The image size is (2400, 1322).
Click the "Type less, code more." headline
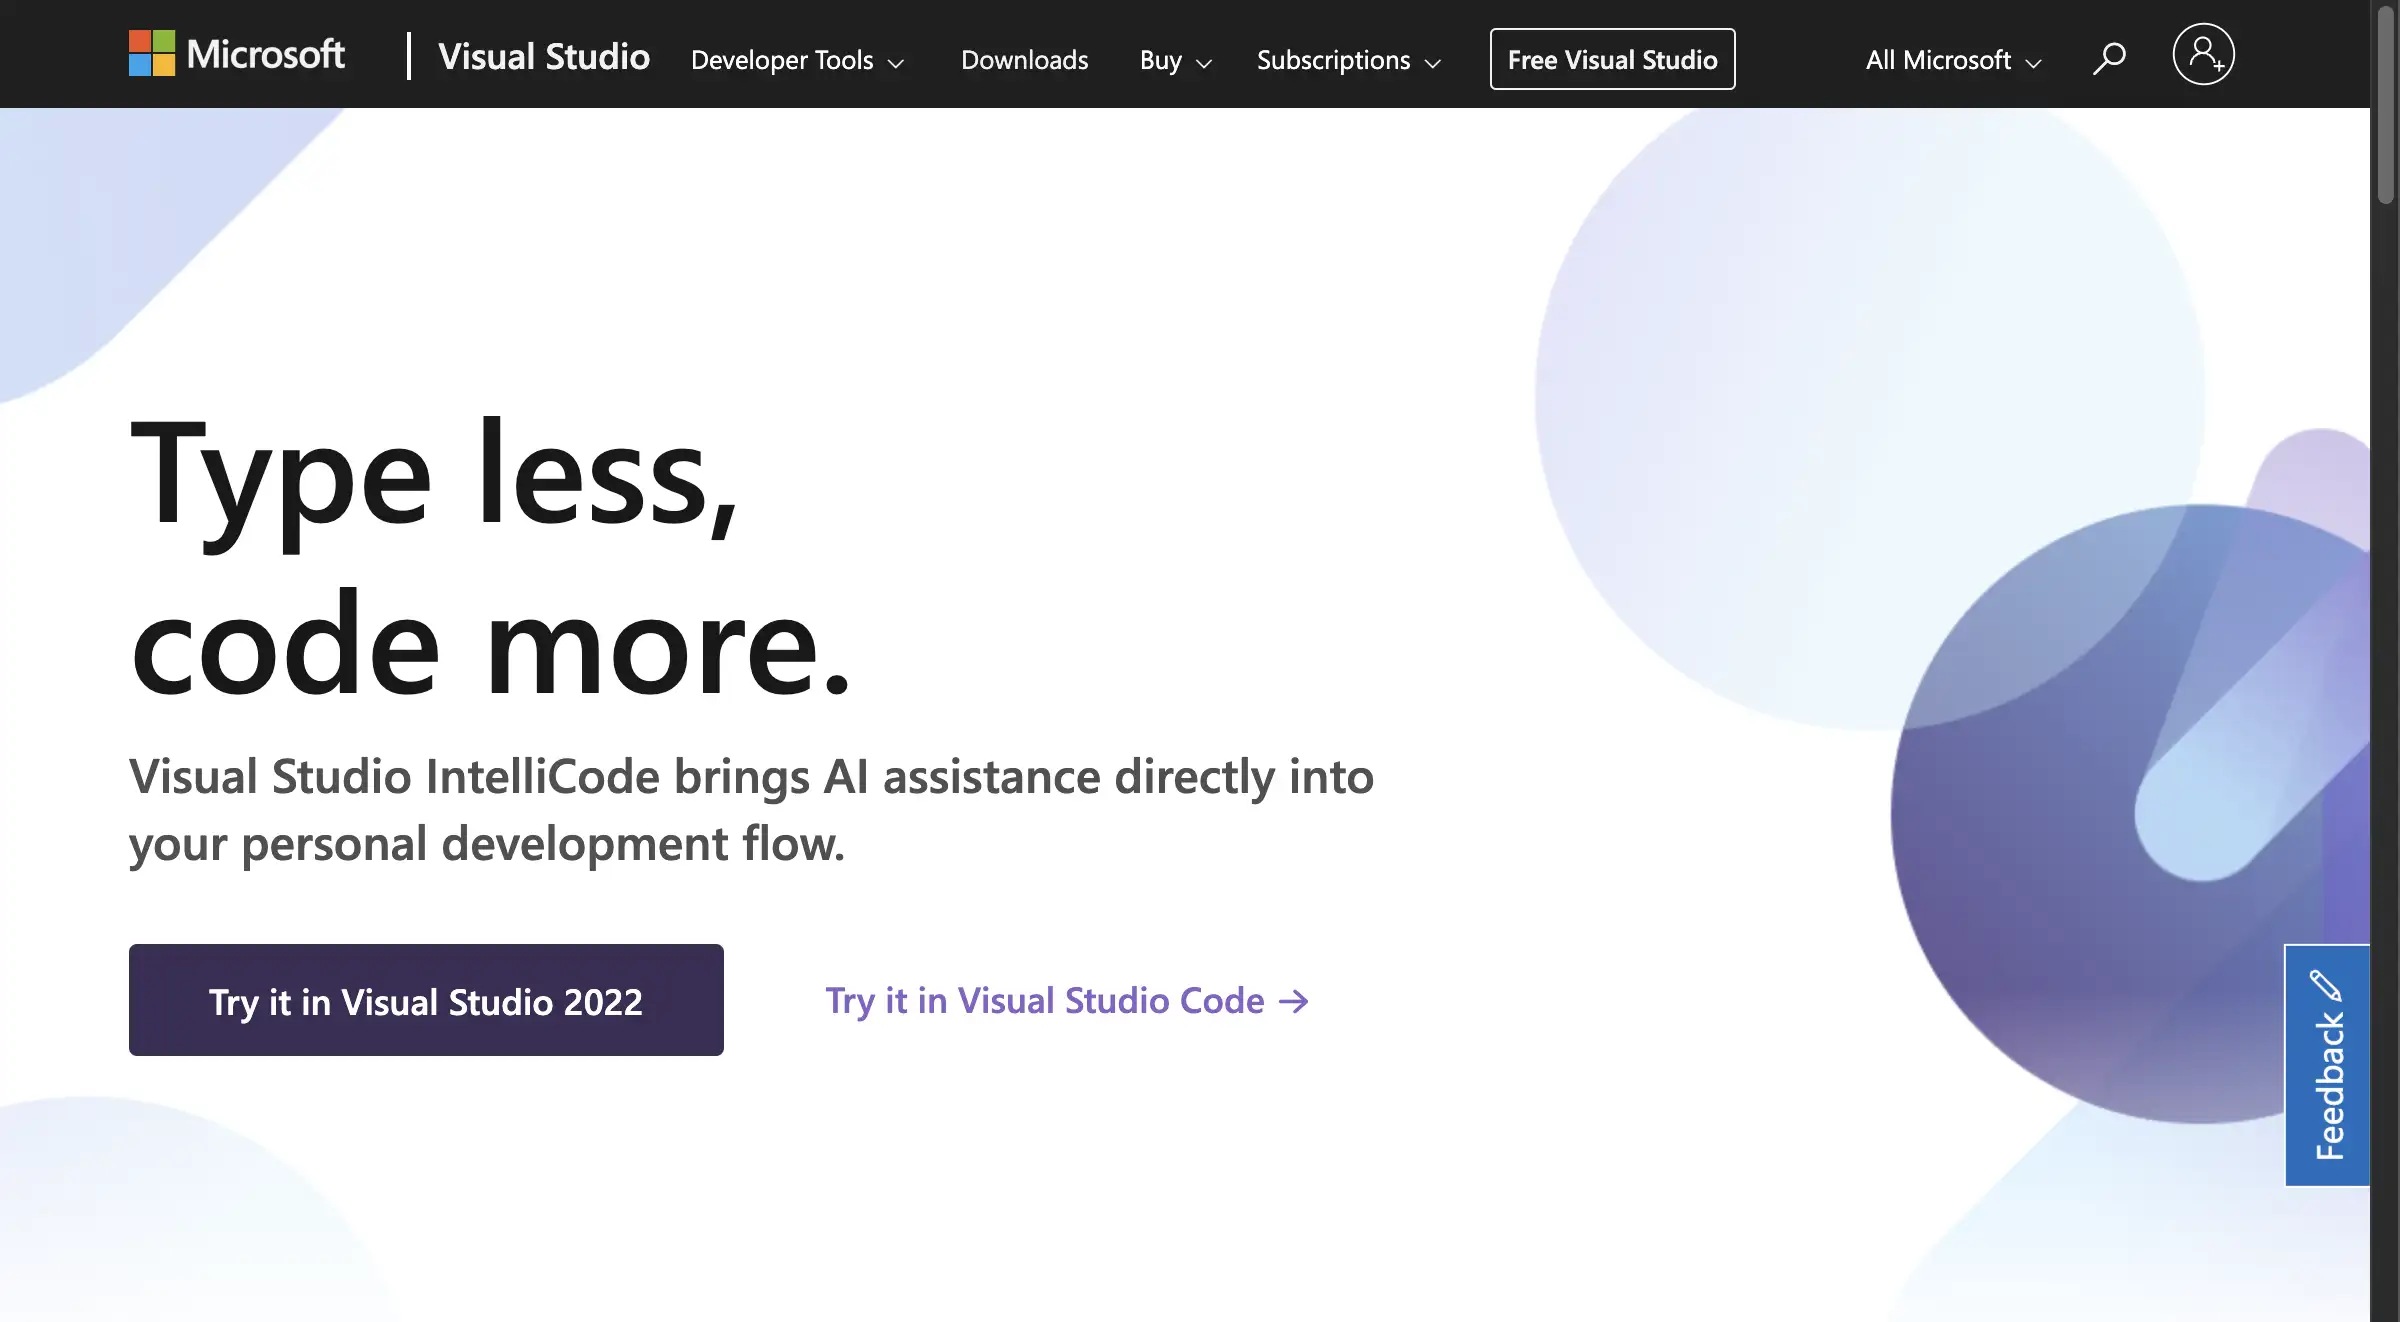coord(490,557)
